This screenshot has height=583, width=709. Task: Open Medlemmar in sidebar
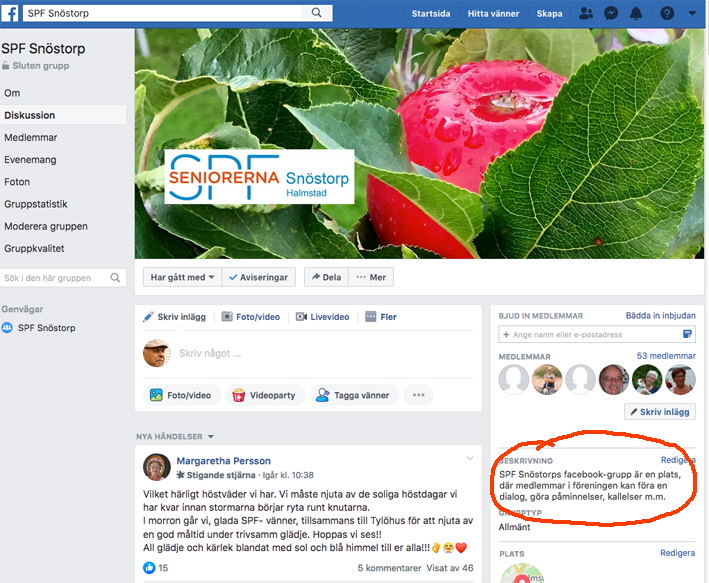click(x=31, y=137)
